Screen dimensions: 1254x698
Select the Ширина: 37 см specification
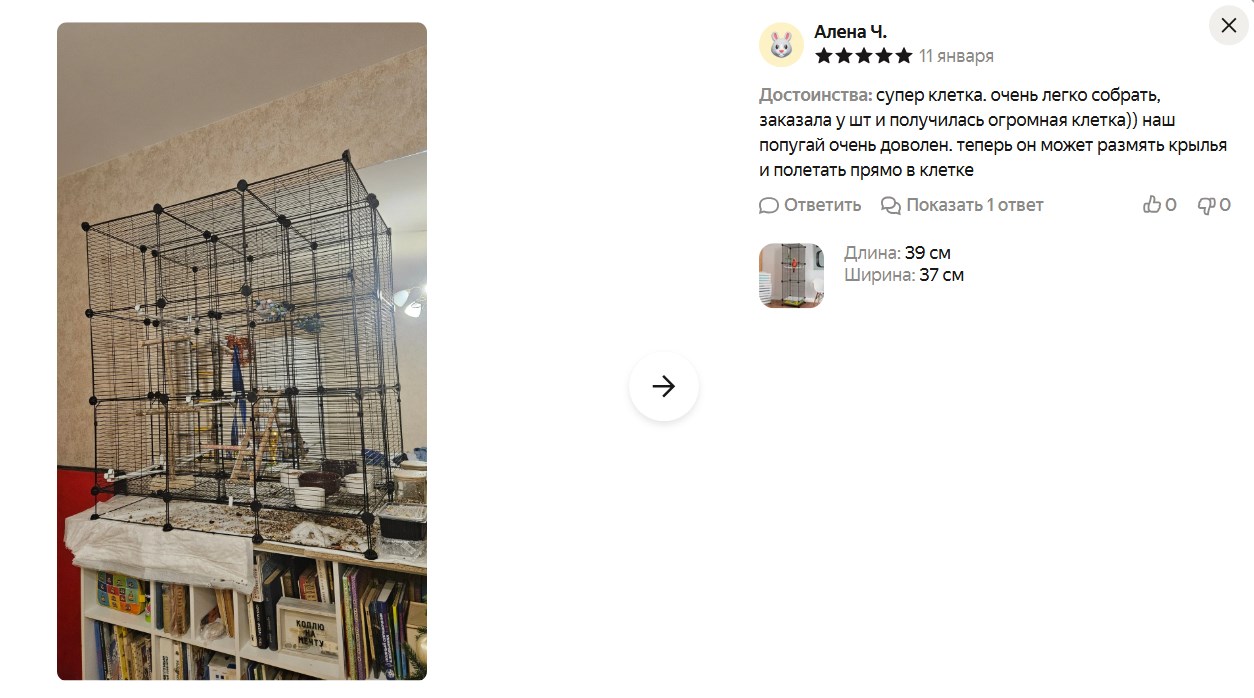[x=904, y=275]
